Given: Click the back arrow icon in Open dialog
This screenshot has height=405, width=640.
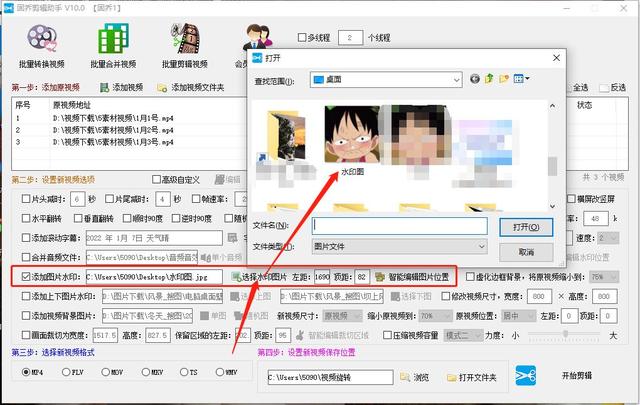Looking at the screenshot, I should click(474, 79).
